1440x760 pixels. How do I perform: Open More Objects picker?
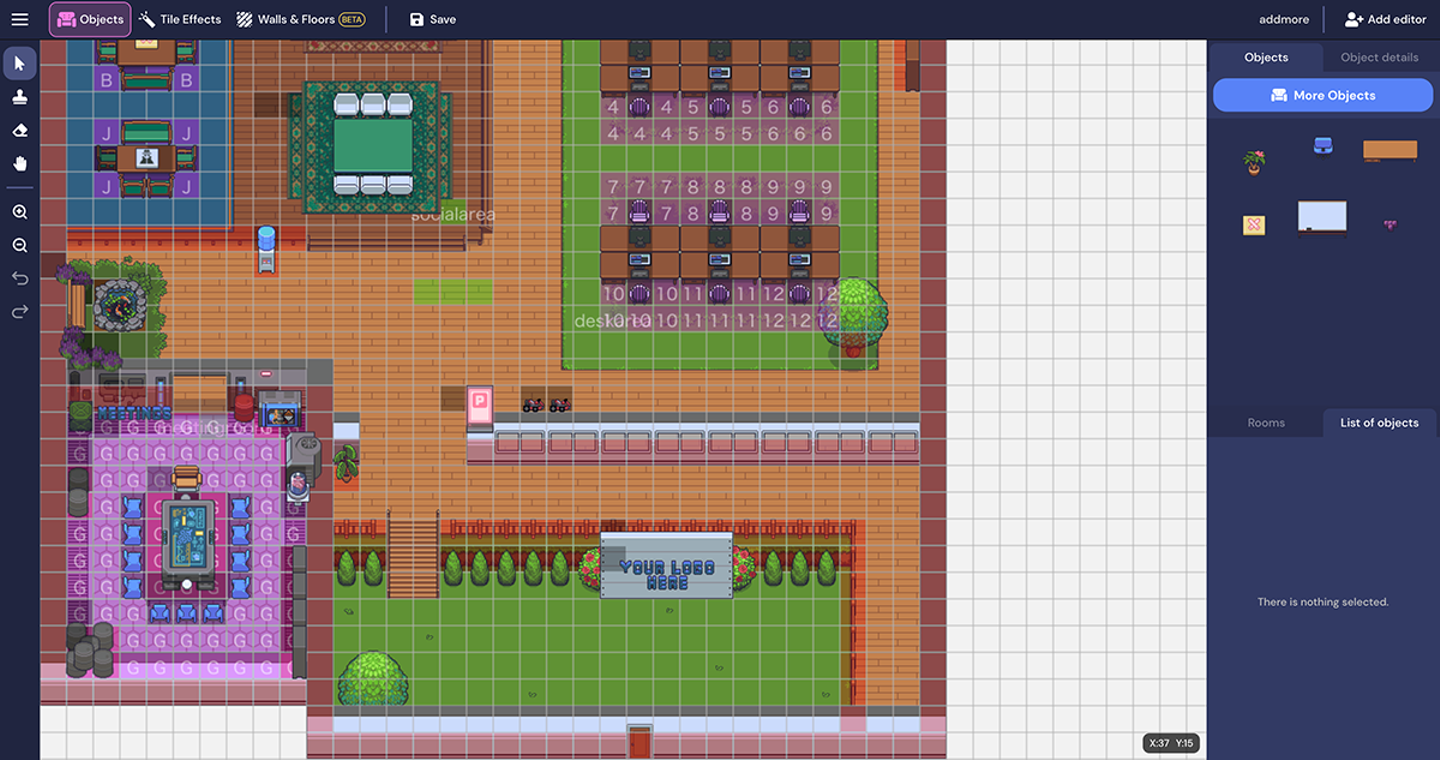(1323, 95)
